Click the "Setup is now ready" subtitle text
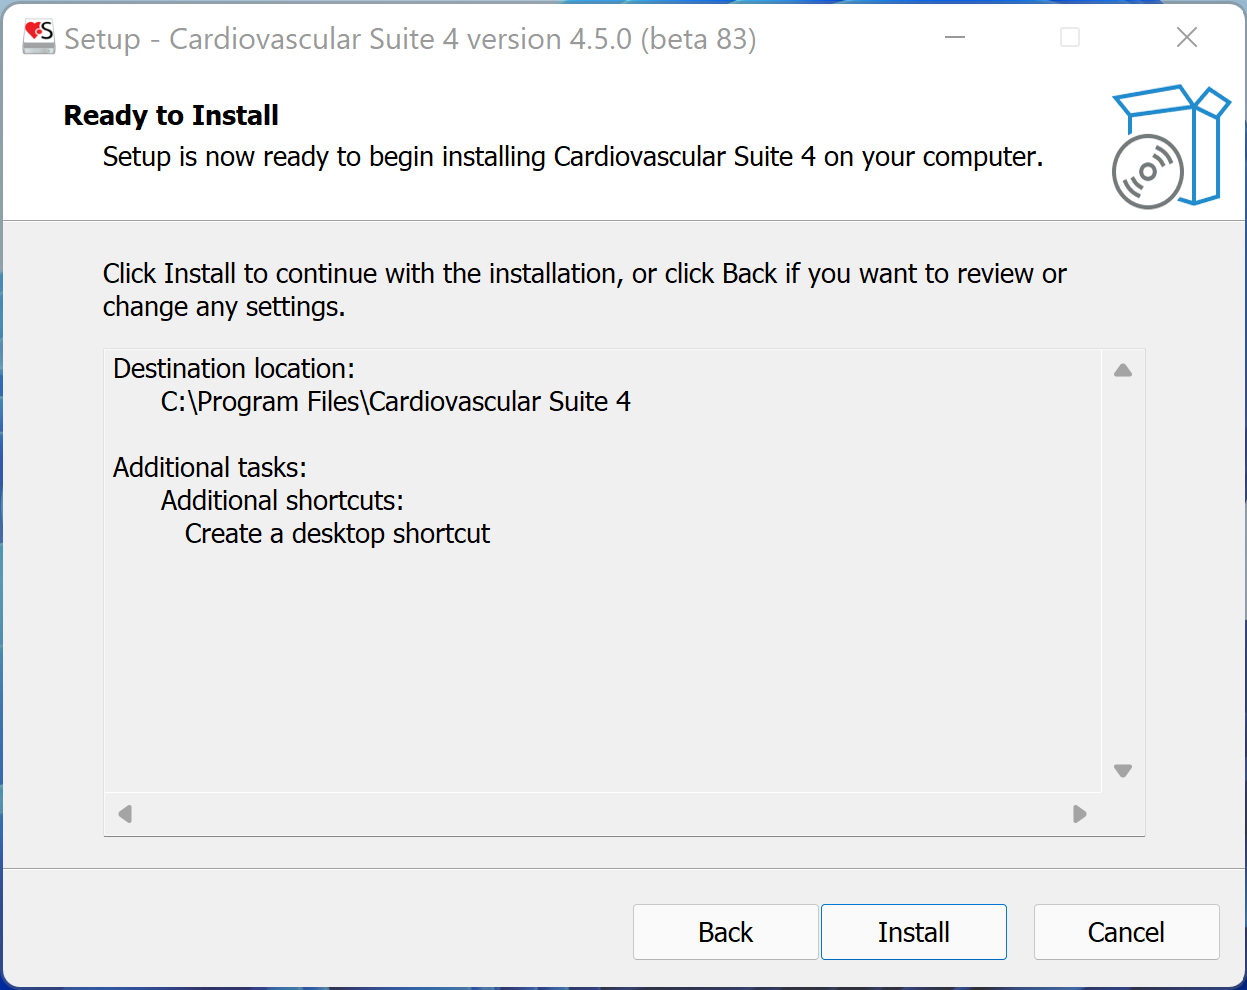Screen dimensions: 1247x990 click(x=572, y=157)
